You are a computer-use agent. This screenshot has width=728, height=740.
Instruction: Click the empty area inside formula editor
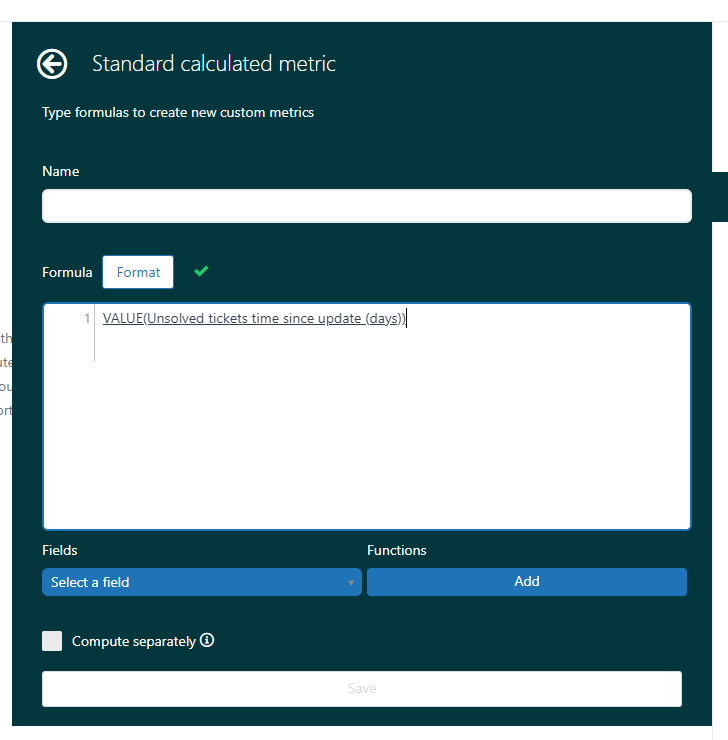pyautogui.click(x=390, y=440)
